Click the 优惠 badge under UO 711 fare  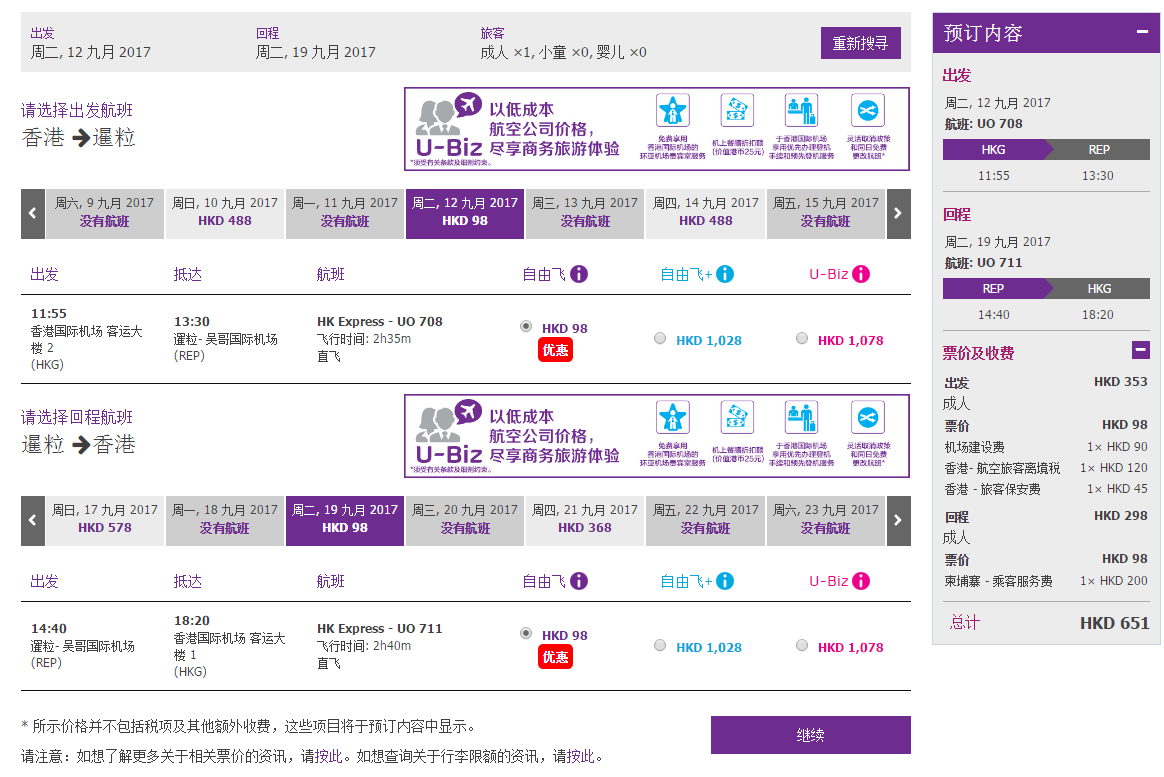[x=555, y=658]
